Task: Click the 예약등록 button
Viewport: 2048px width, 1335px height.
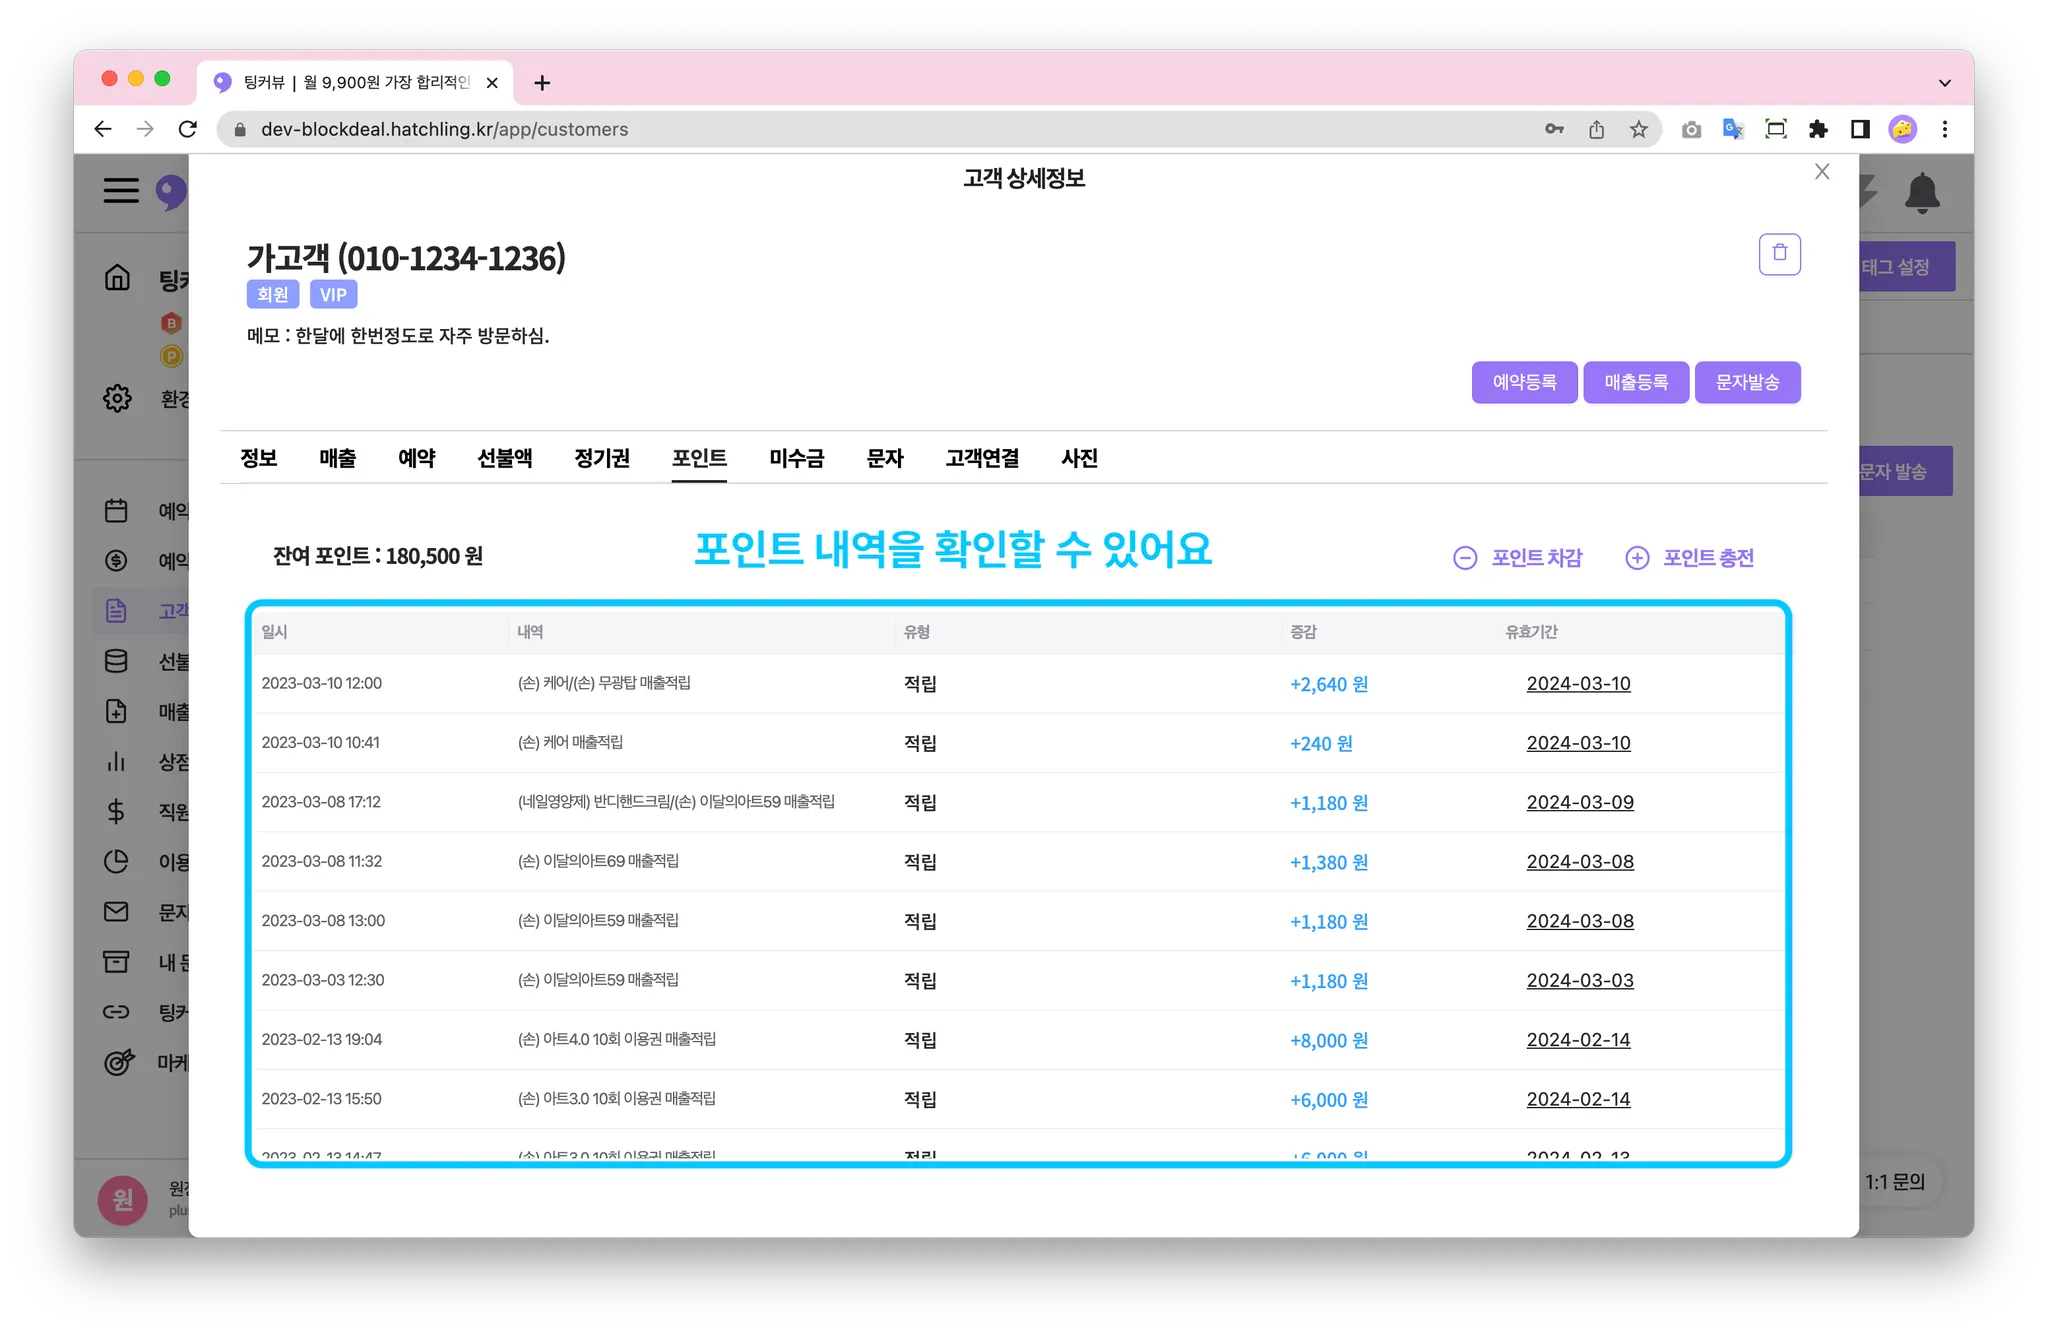Action: tap(1524, 382)
